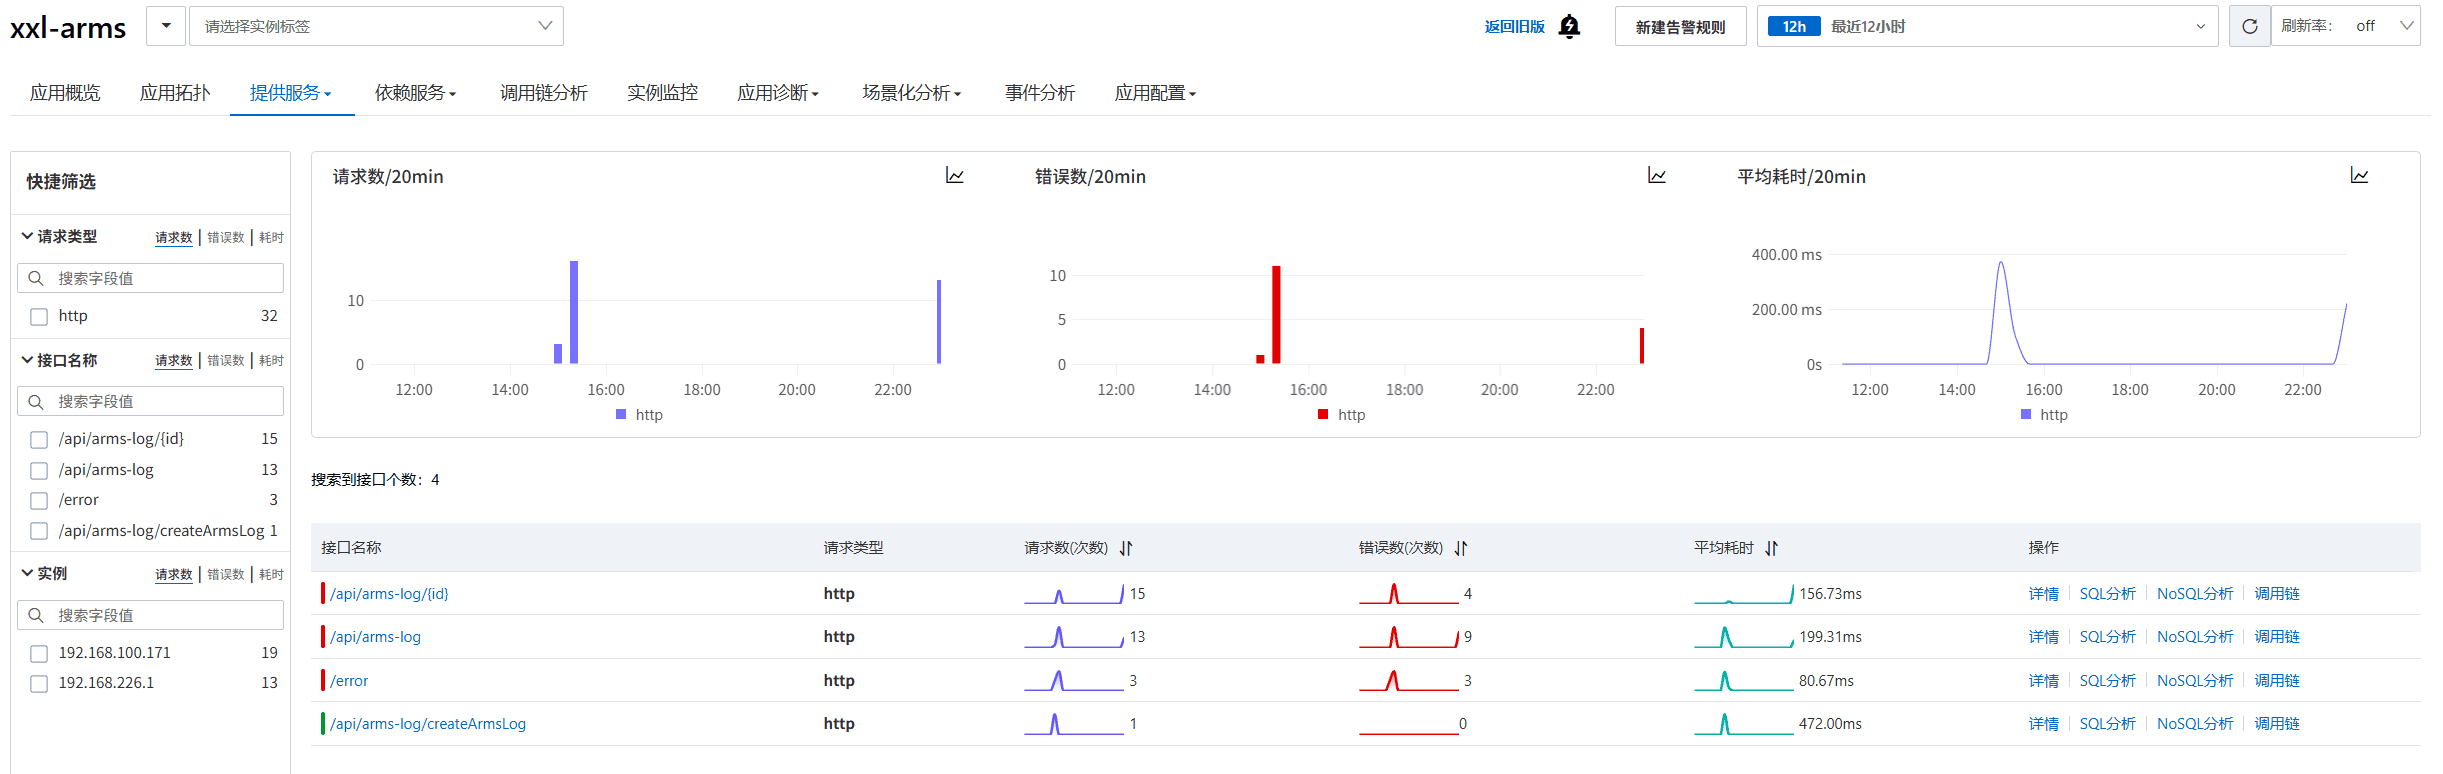Open 调用链 for /api/arms-log/{id} row
The width and height of the screenshot is (2443, 774).
[2277, 594]
